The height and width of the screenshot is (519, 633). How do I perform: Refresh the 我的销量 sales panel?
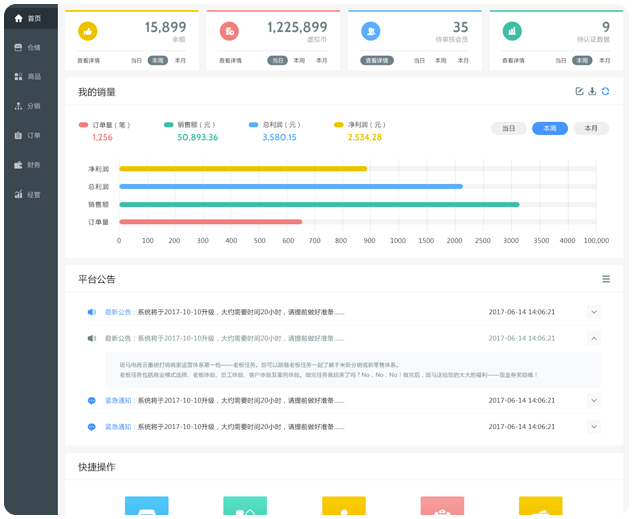(x=606, y=92)
